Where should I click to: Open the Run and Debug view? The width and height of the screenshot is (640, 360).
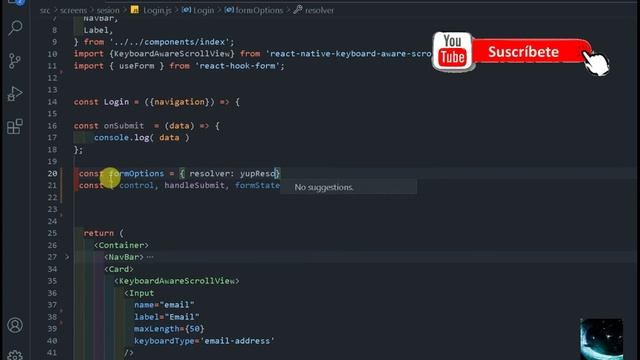(15, 93)
